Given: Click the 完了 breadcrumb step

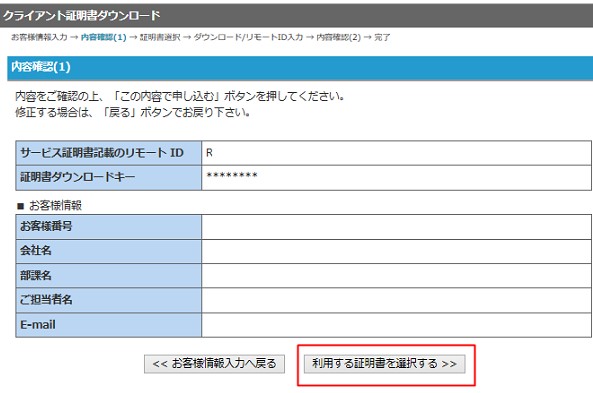Looking at the screenshot, I should [x=382, y=37].
